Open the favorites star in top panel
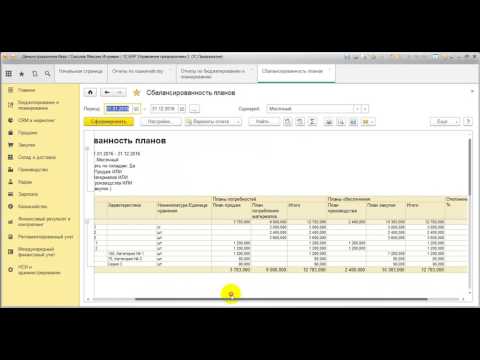Image resolution: width=480 pixels, height=360 pixels. [x=22, y=74]
